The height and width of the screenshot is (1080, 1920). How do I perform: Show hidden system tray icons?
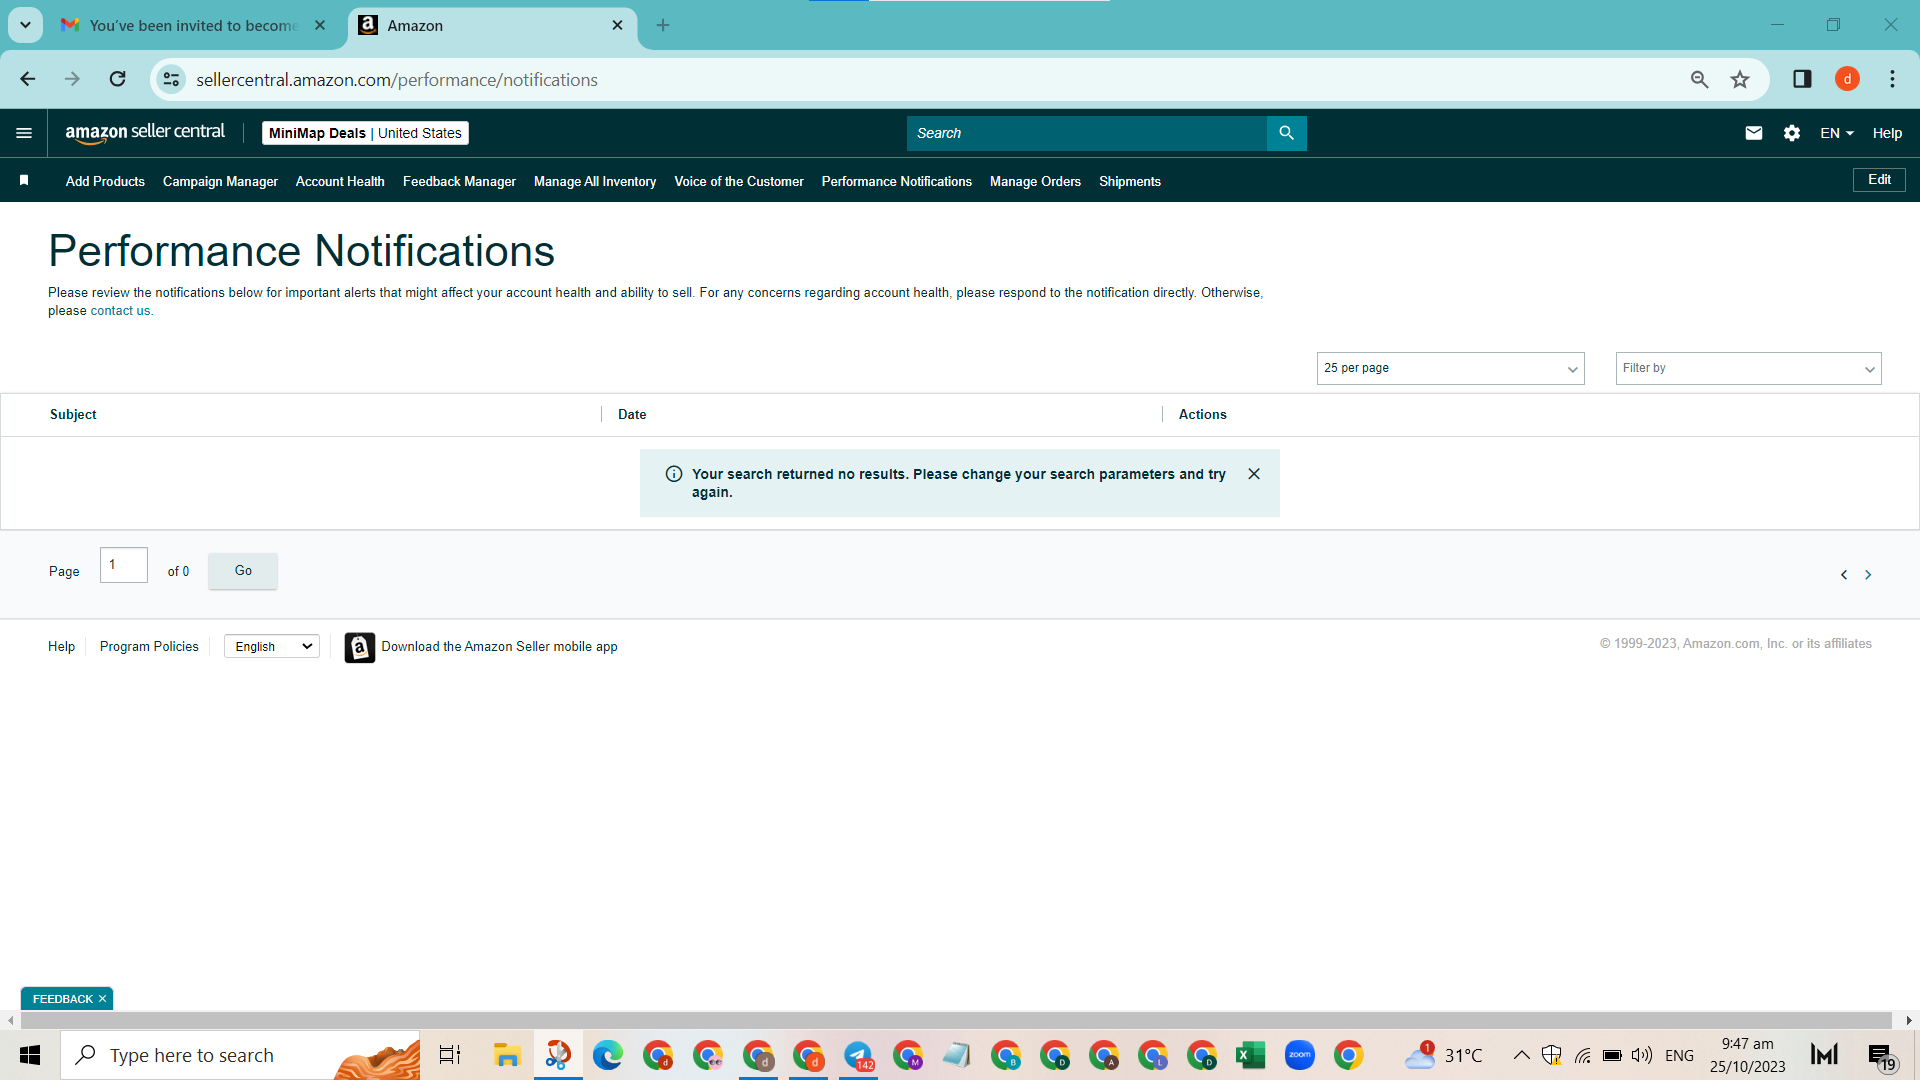[1521, 1055]
